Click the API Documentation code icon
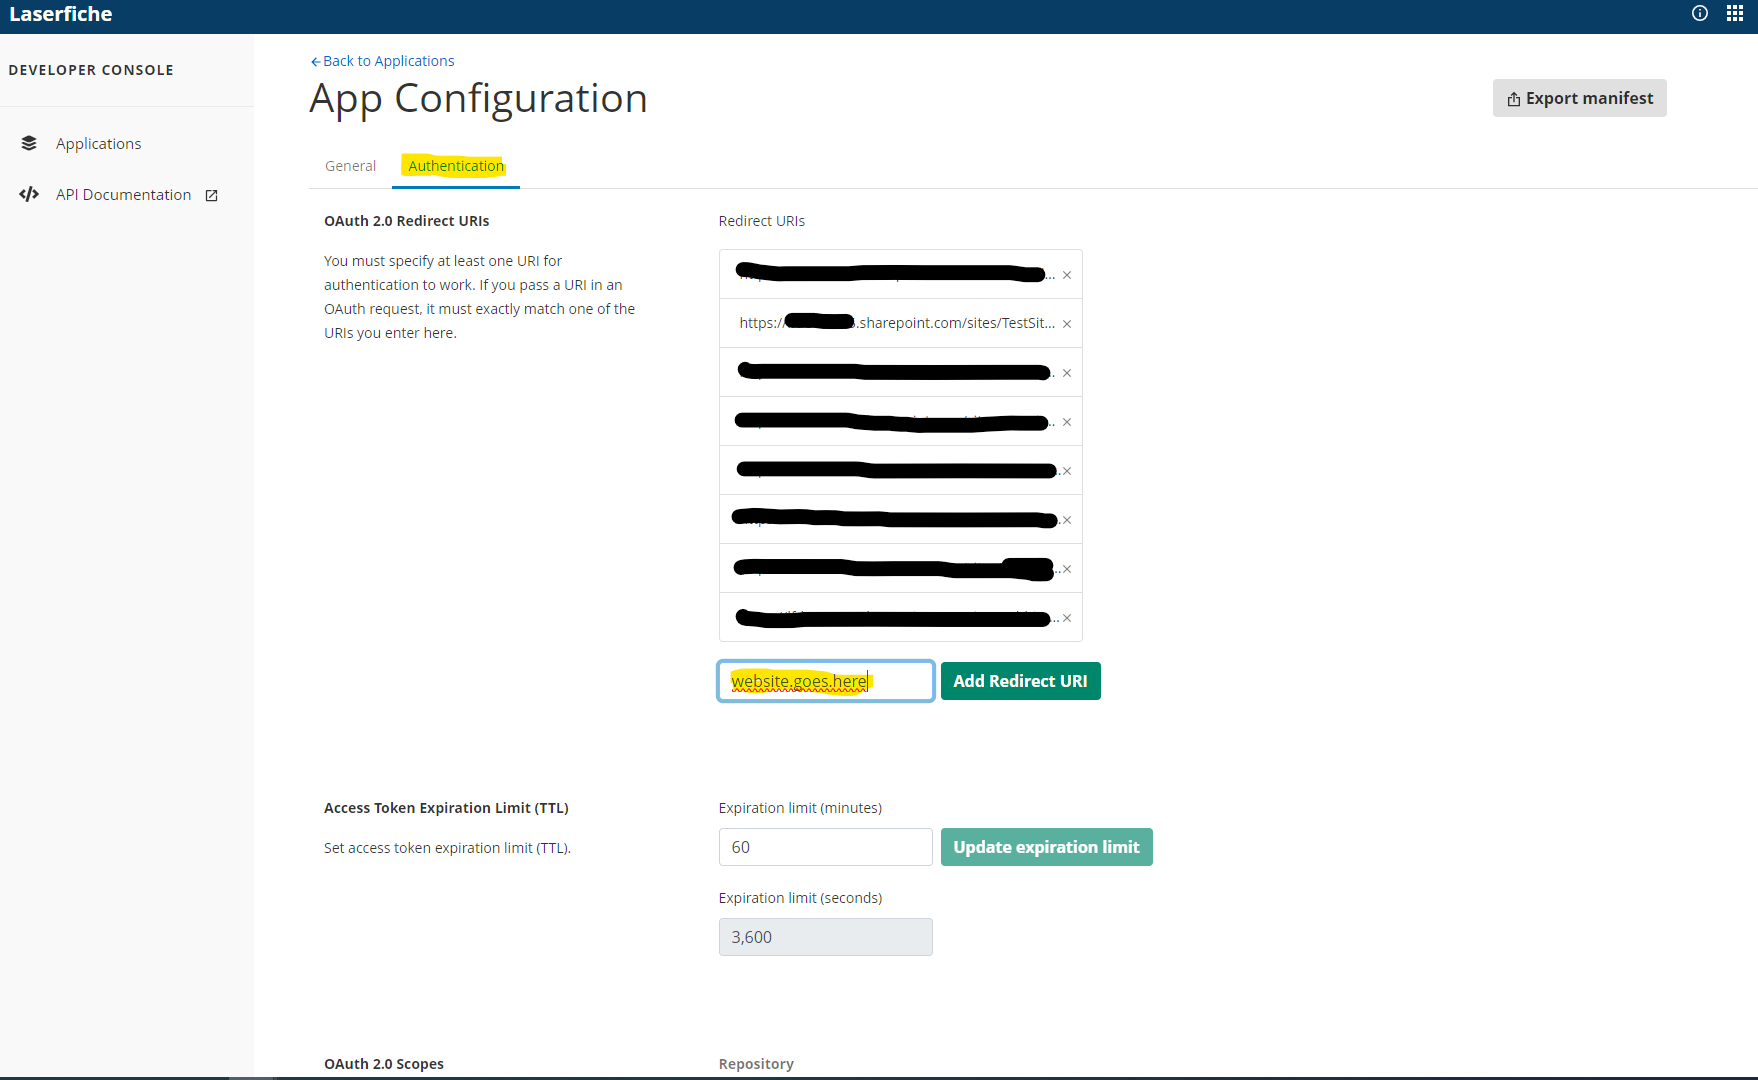1758x1080 pixels. tap(29, 194)
